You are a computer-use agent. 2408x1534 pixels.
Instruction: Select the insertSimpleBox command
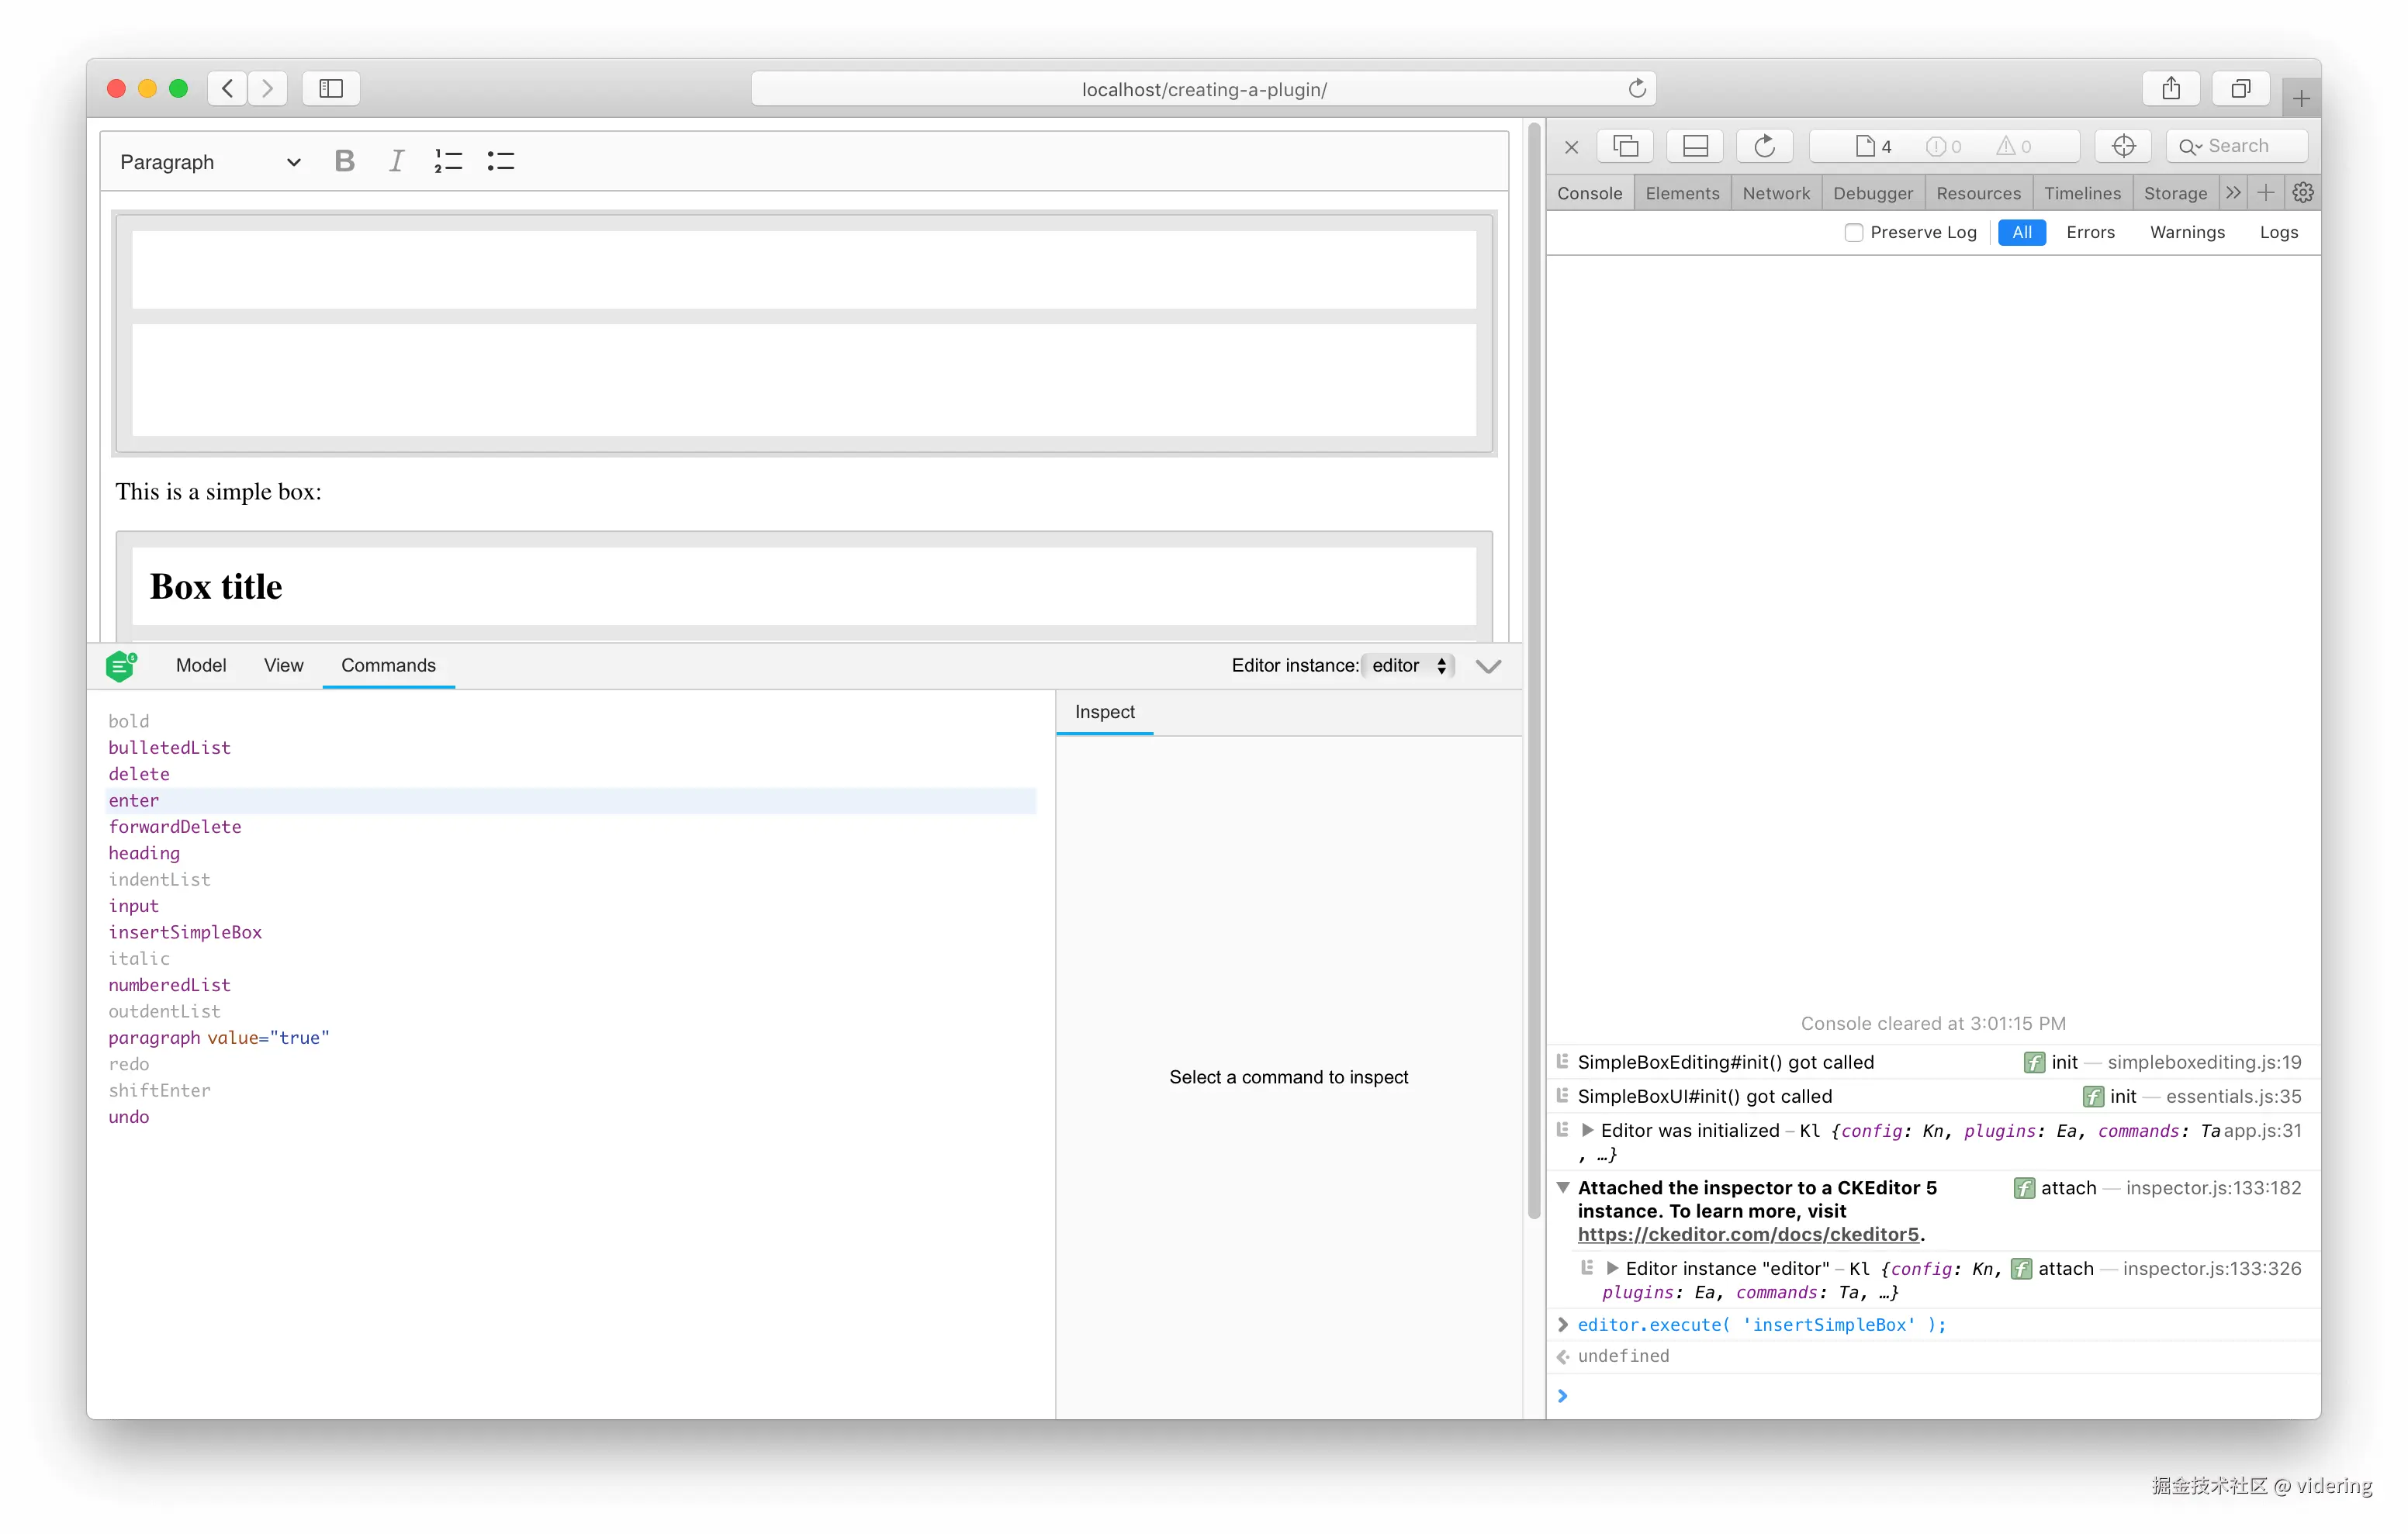[x=185, y=932]
